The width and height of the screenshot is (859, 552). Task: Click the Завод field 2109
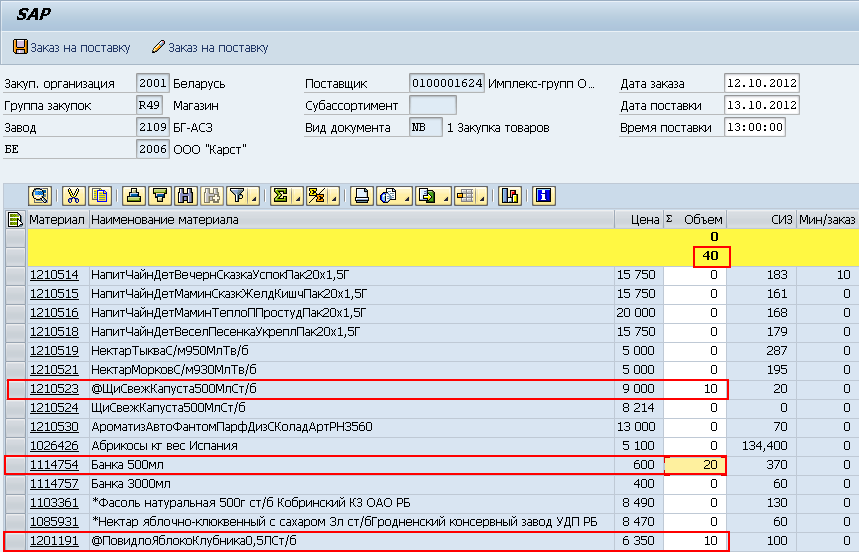pos(152,127)
